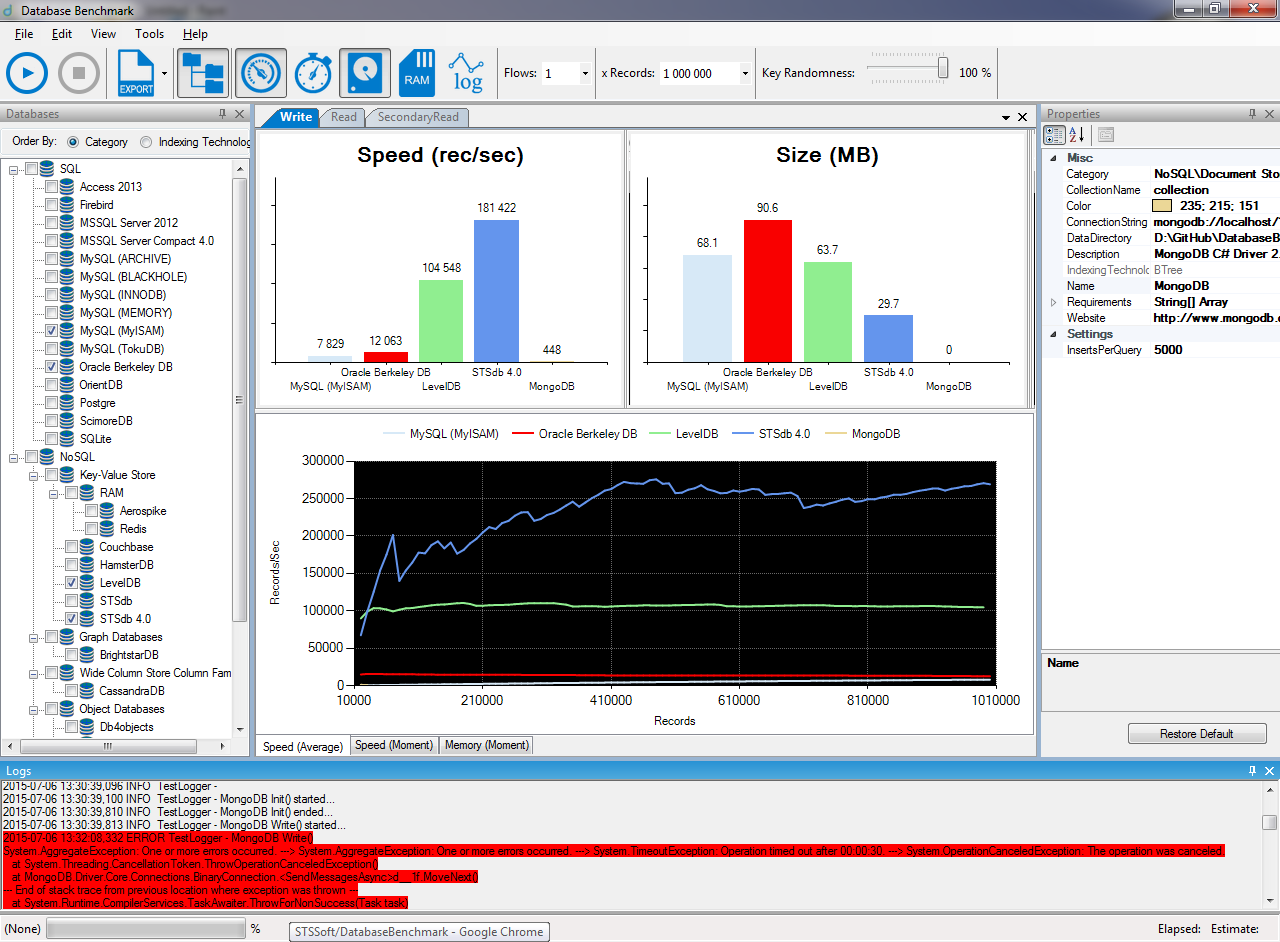Collapse the SQL tree node
Image resolution: width=1280 pixels, height=942 pixels.
click(14, 169)
